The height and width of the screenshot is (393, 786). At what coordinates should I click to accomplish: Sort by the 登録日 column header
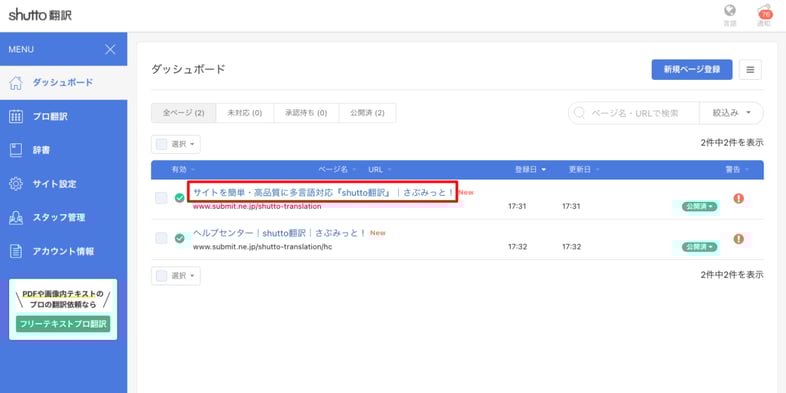(530, 170)
